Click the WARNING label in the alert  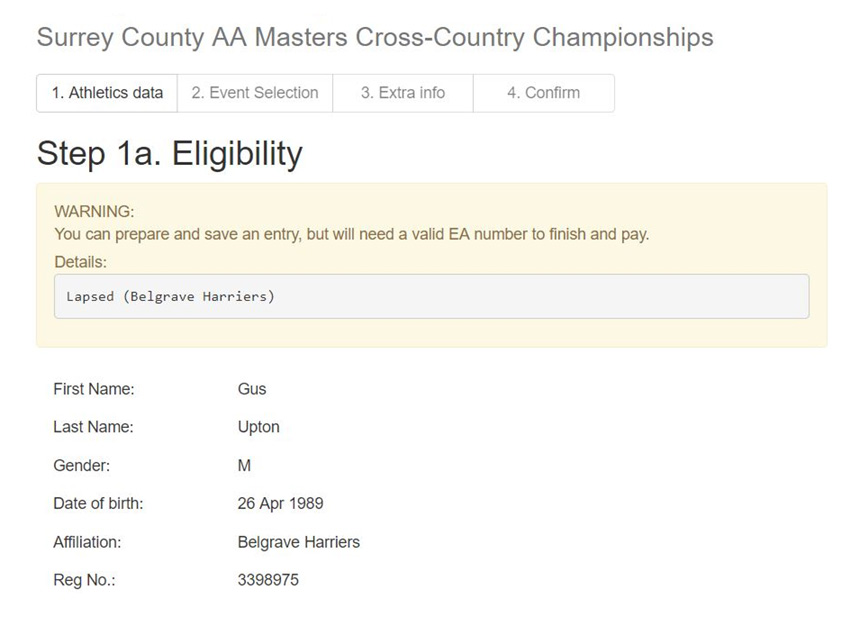94,211
